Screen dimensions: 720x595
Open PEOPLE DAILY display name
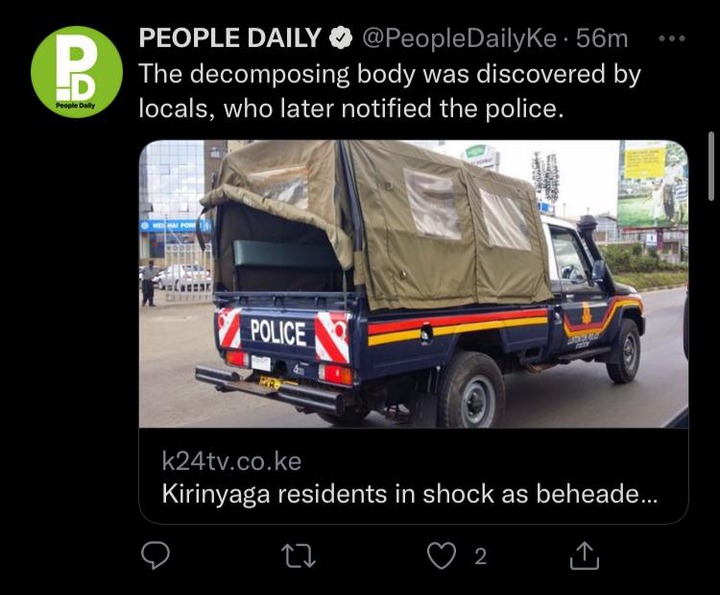tap(230, 38)
